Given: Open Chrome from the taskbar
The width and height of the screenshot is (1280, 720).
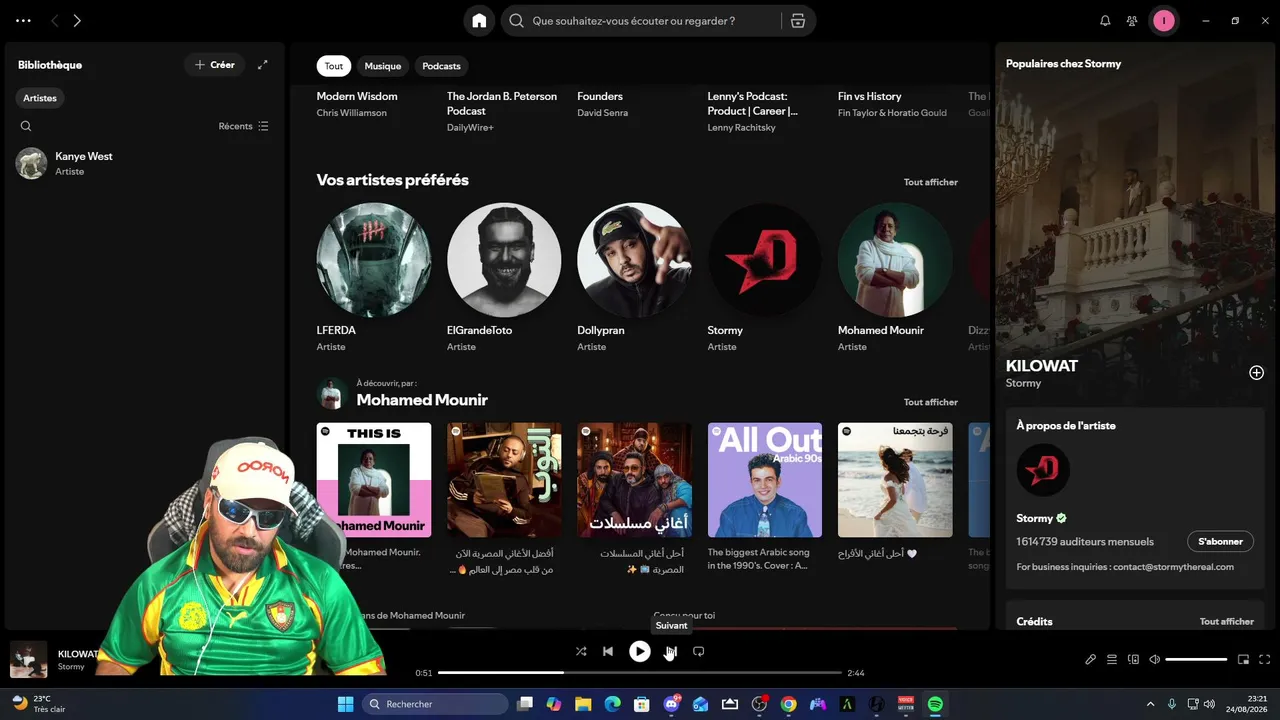Looking at the screenshot, I should 789,704.
